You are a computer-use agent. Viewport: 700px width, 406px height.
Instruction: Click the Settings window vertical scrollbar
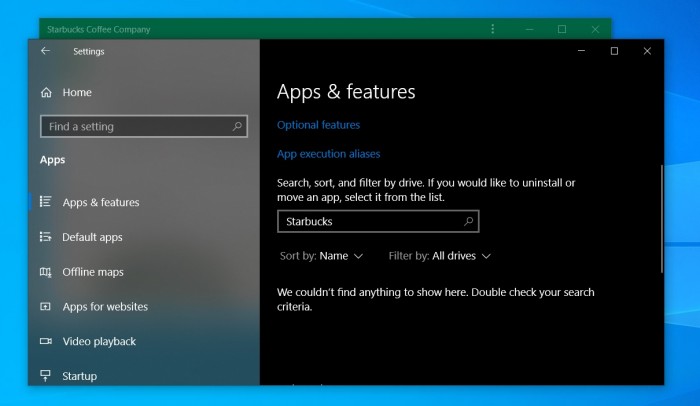click(x=662, y=219)
